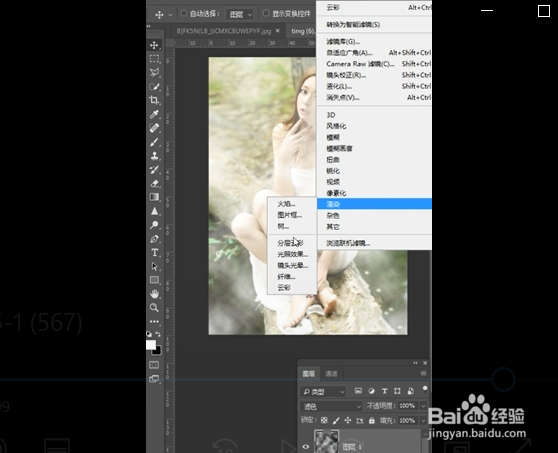Image resolution: width=558 pixels, height=453 pixels.
Task: Filter layers by pixel layer icon
Action: click(358, 391)
